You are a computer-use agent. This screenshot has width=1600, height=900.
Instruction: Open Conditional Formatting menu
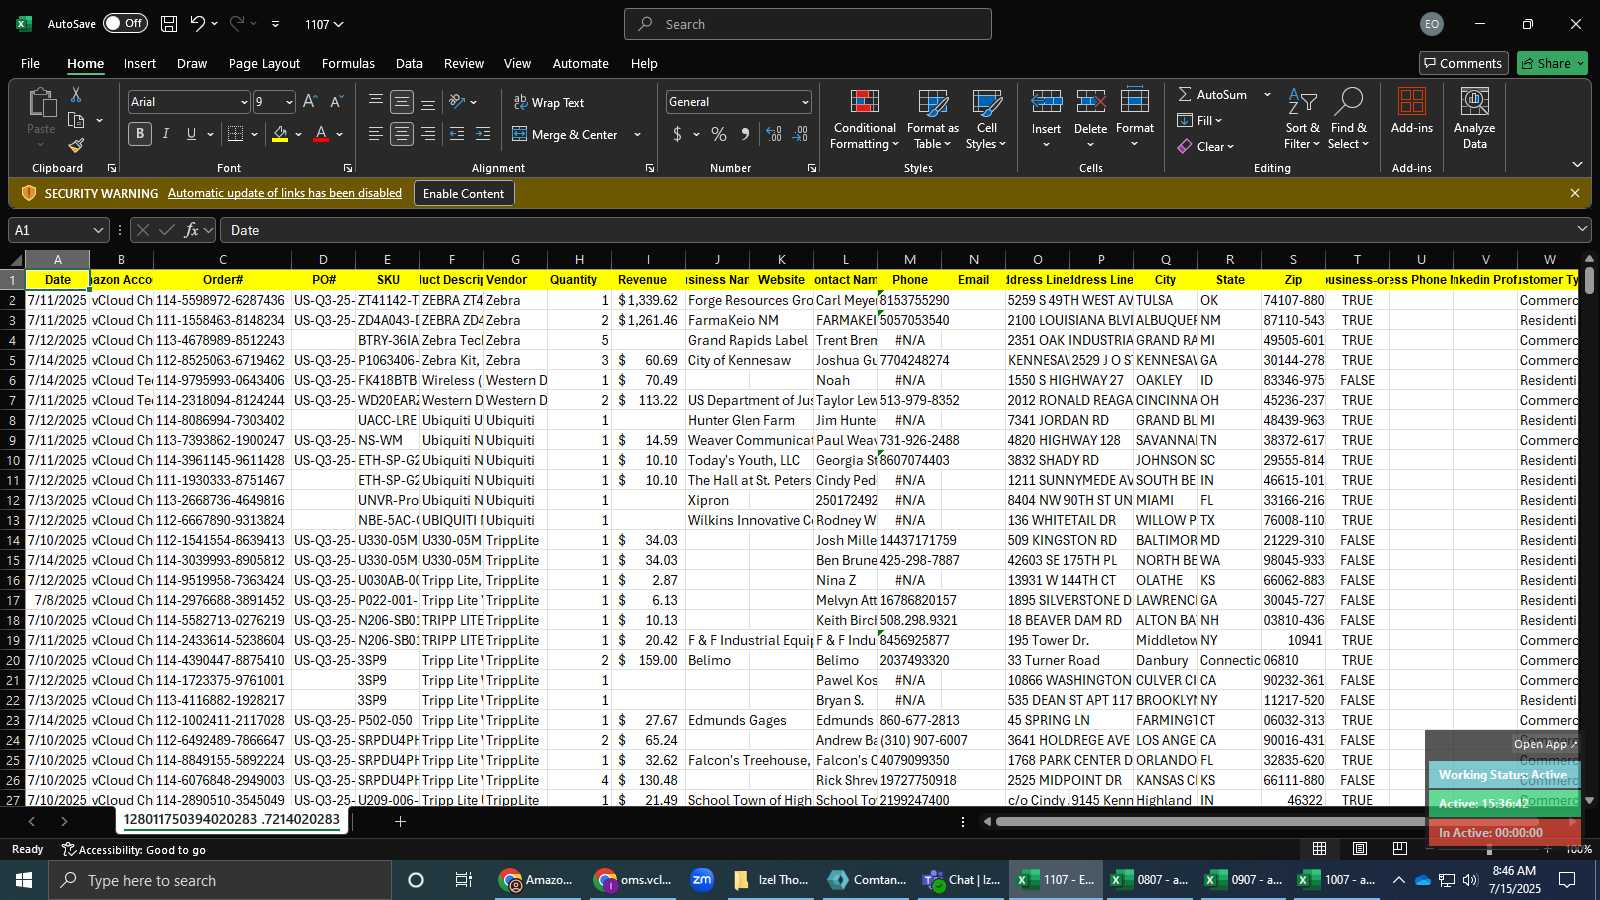tap(865, 120)
